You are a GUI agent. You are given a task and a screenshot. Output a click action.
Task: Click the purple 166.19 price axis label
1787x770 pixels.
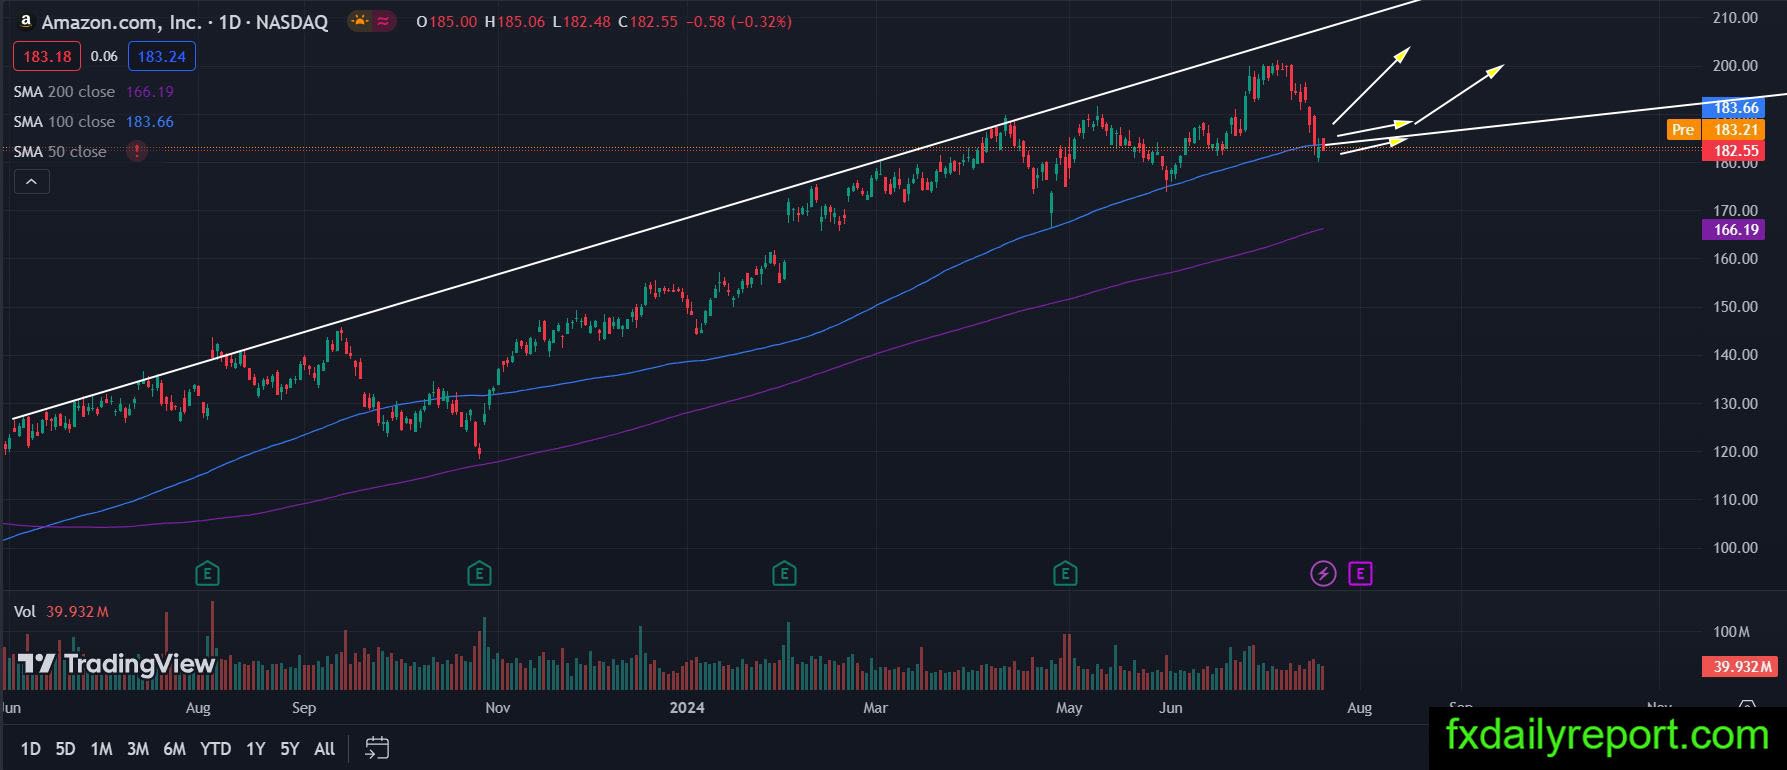click(1734, 230)
